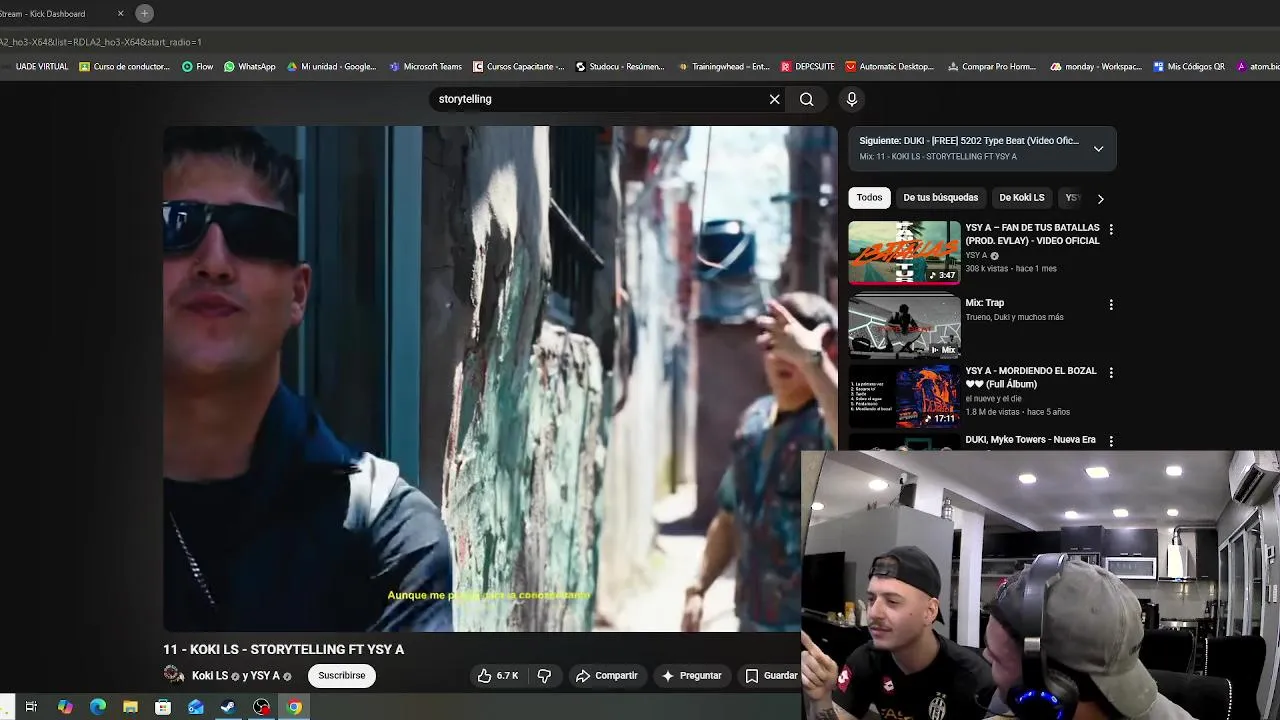This screenshot has height=720, width=1280.
Task: Open the DUKI, Myke Towers - Nueva Era title
Action: (x=1030, y=440)
